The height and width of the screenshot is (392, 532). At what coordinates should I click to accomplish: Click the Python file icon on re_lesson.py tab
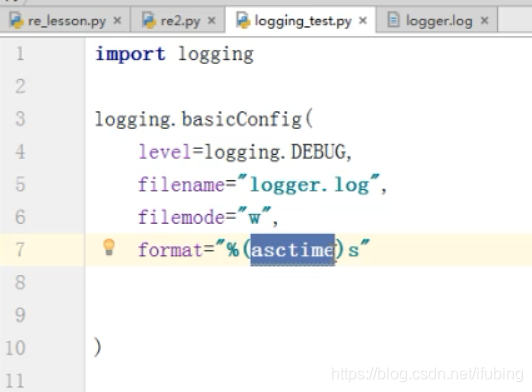16,20
